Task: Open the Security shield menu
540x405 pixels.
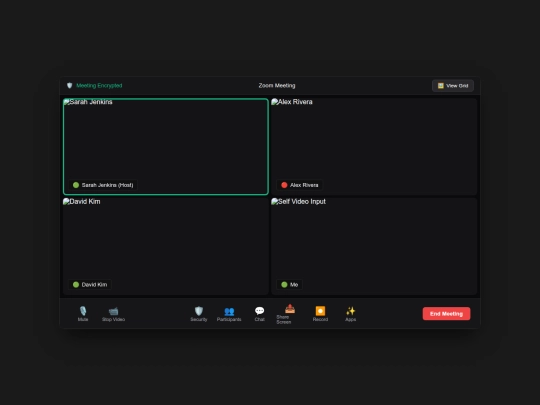Action: (199, 314)
